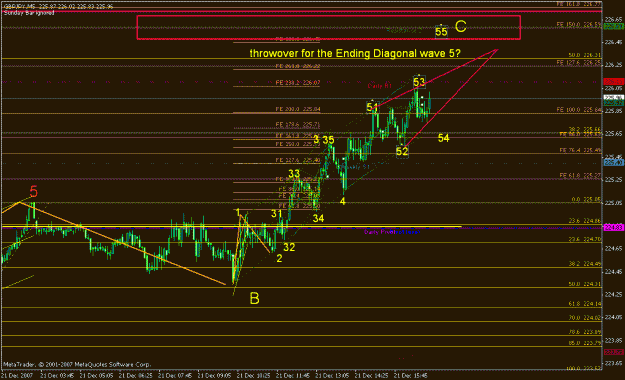Click the '100.0 223.53' retracement label

click(x=584, y=368)
